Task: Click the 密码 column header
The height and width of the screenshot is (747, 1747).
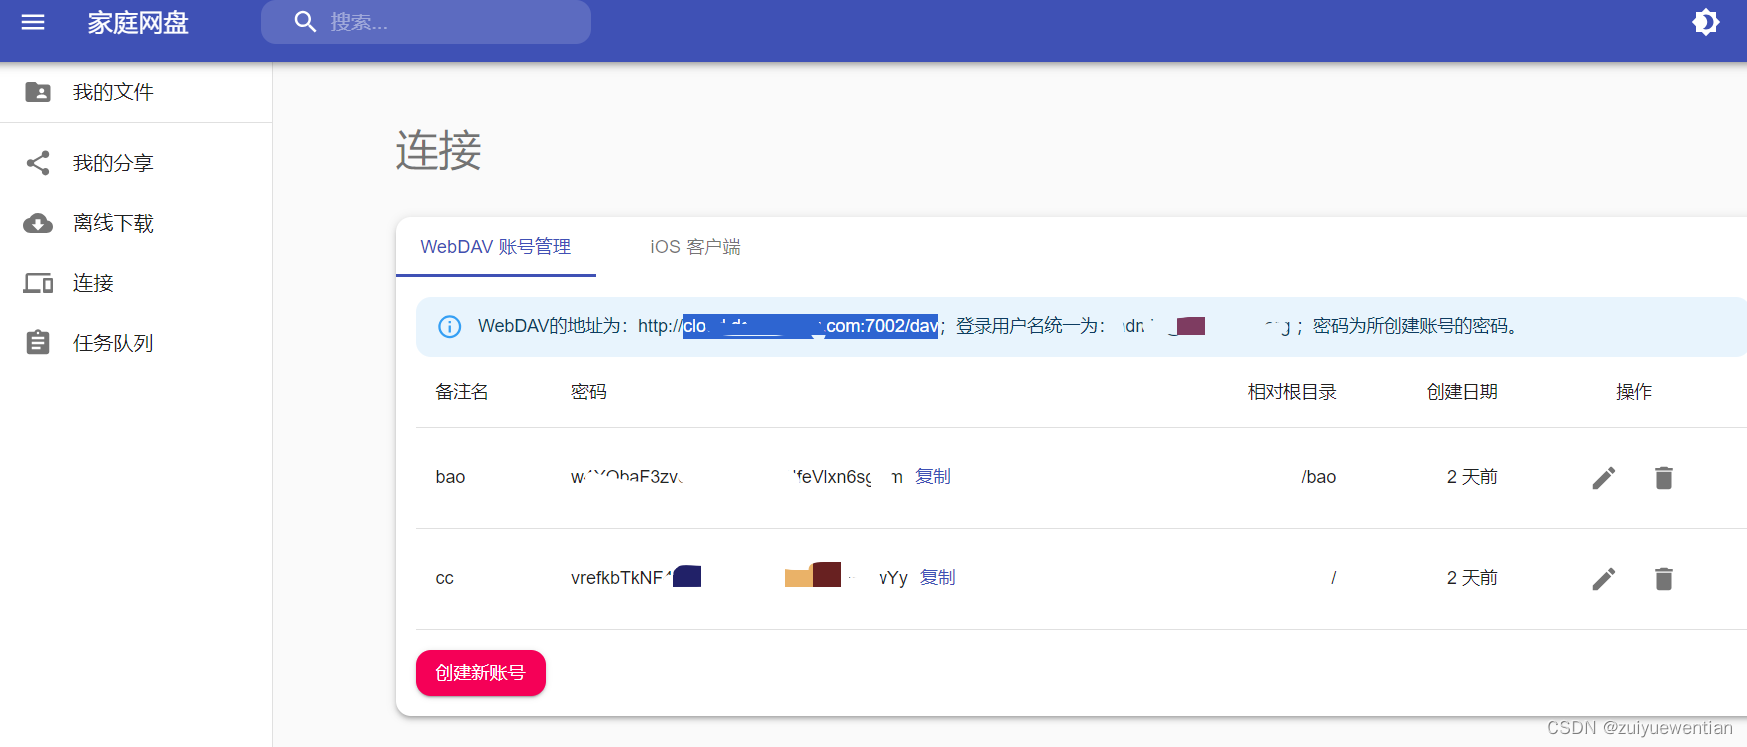Action: coord(589,392)
